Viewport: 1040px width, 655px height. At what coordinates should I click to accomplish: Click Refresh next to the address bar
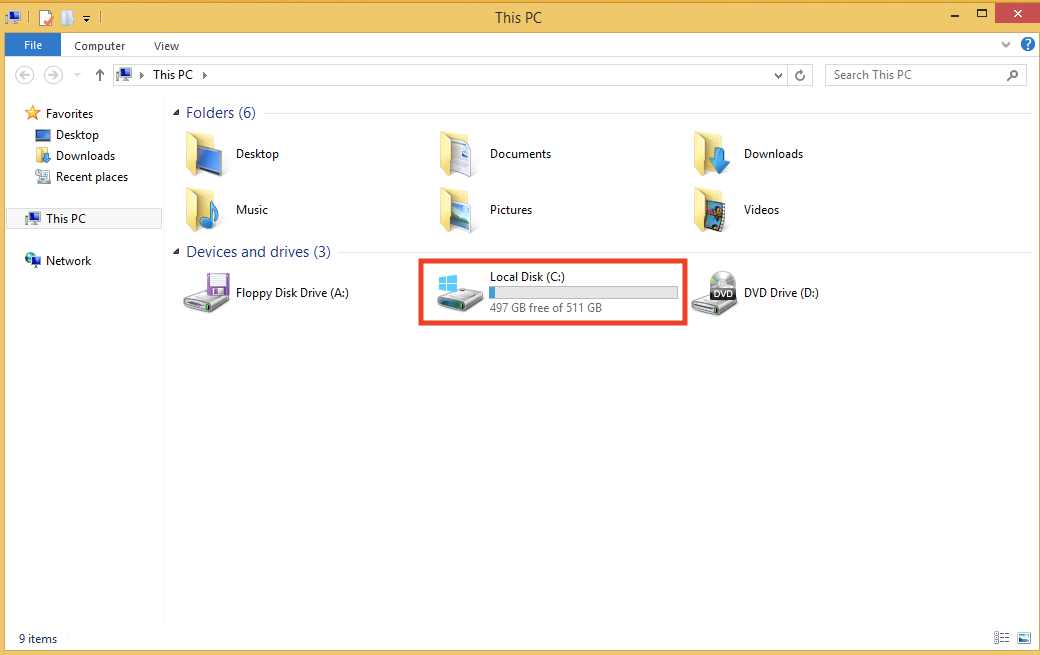[x=800, y=75]
